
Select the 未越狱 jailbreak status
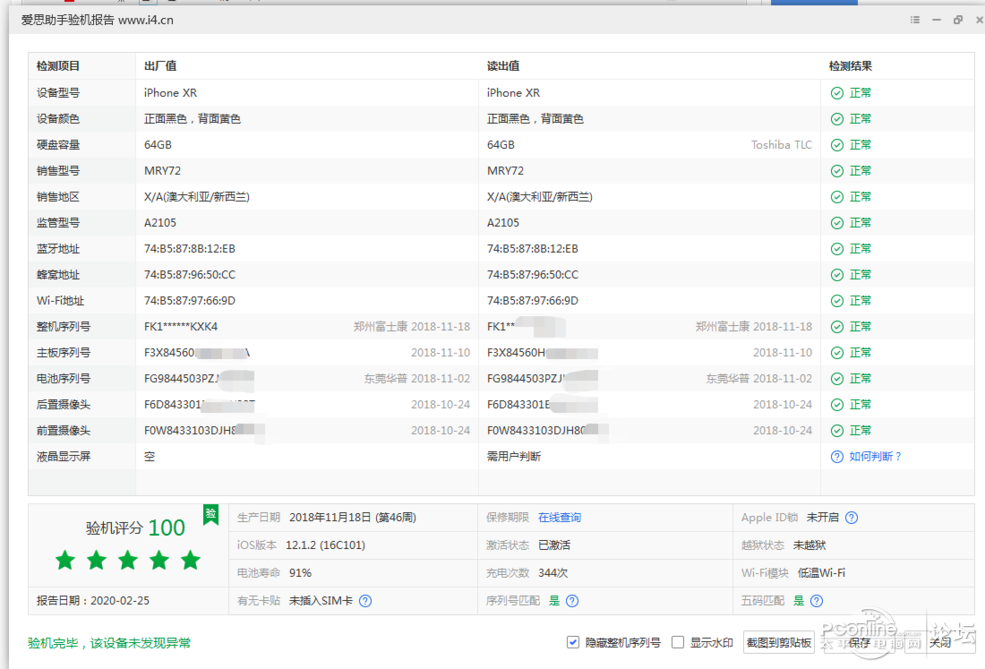(809, 545)
